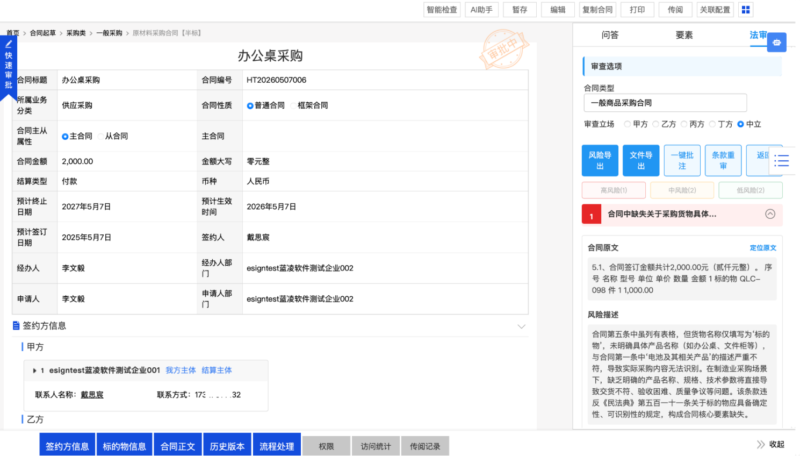Click the 智能检查 button
Screen dimensions: 800x456
(442, 10)
